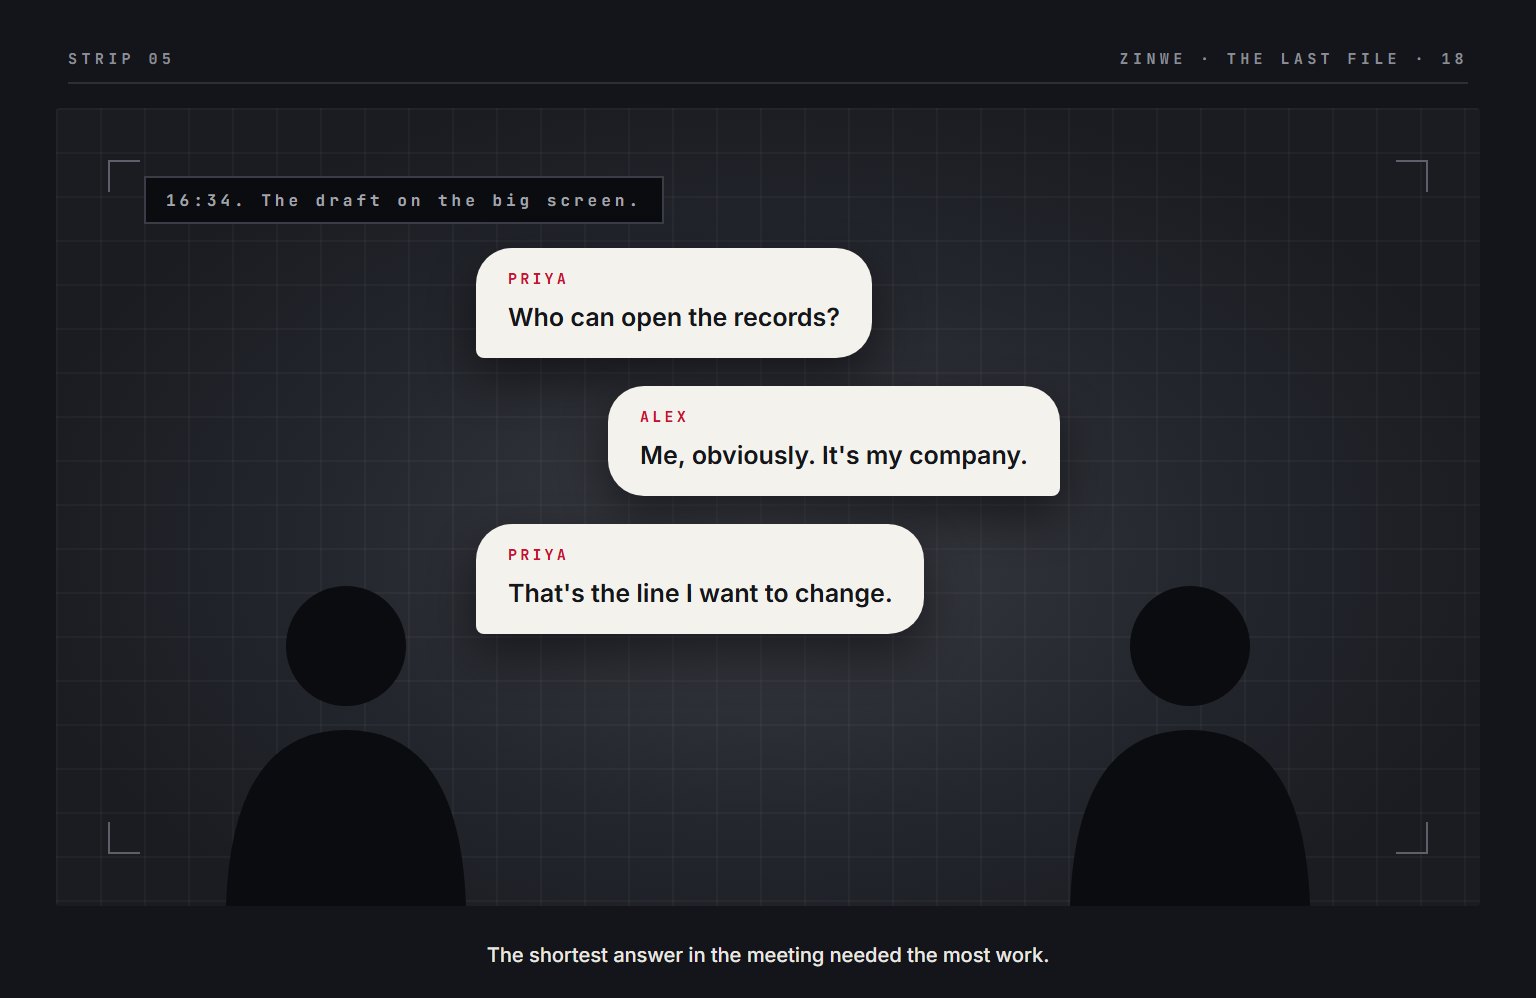Select the "Who can open the records?" bubble
Viewport: 1536px width, 998px height.
674,303
